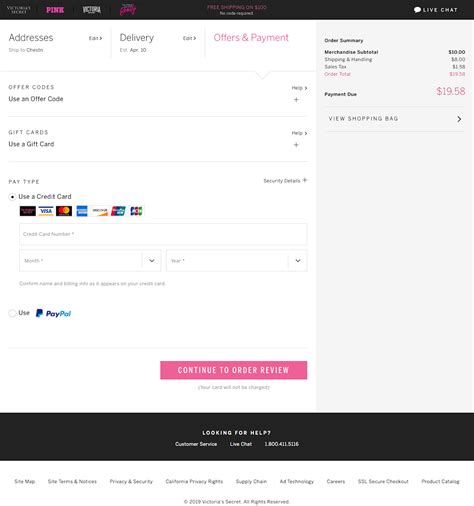Click the Beauty script logo

click(x=128, y=10)
